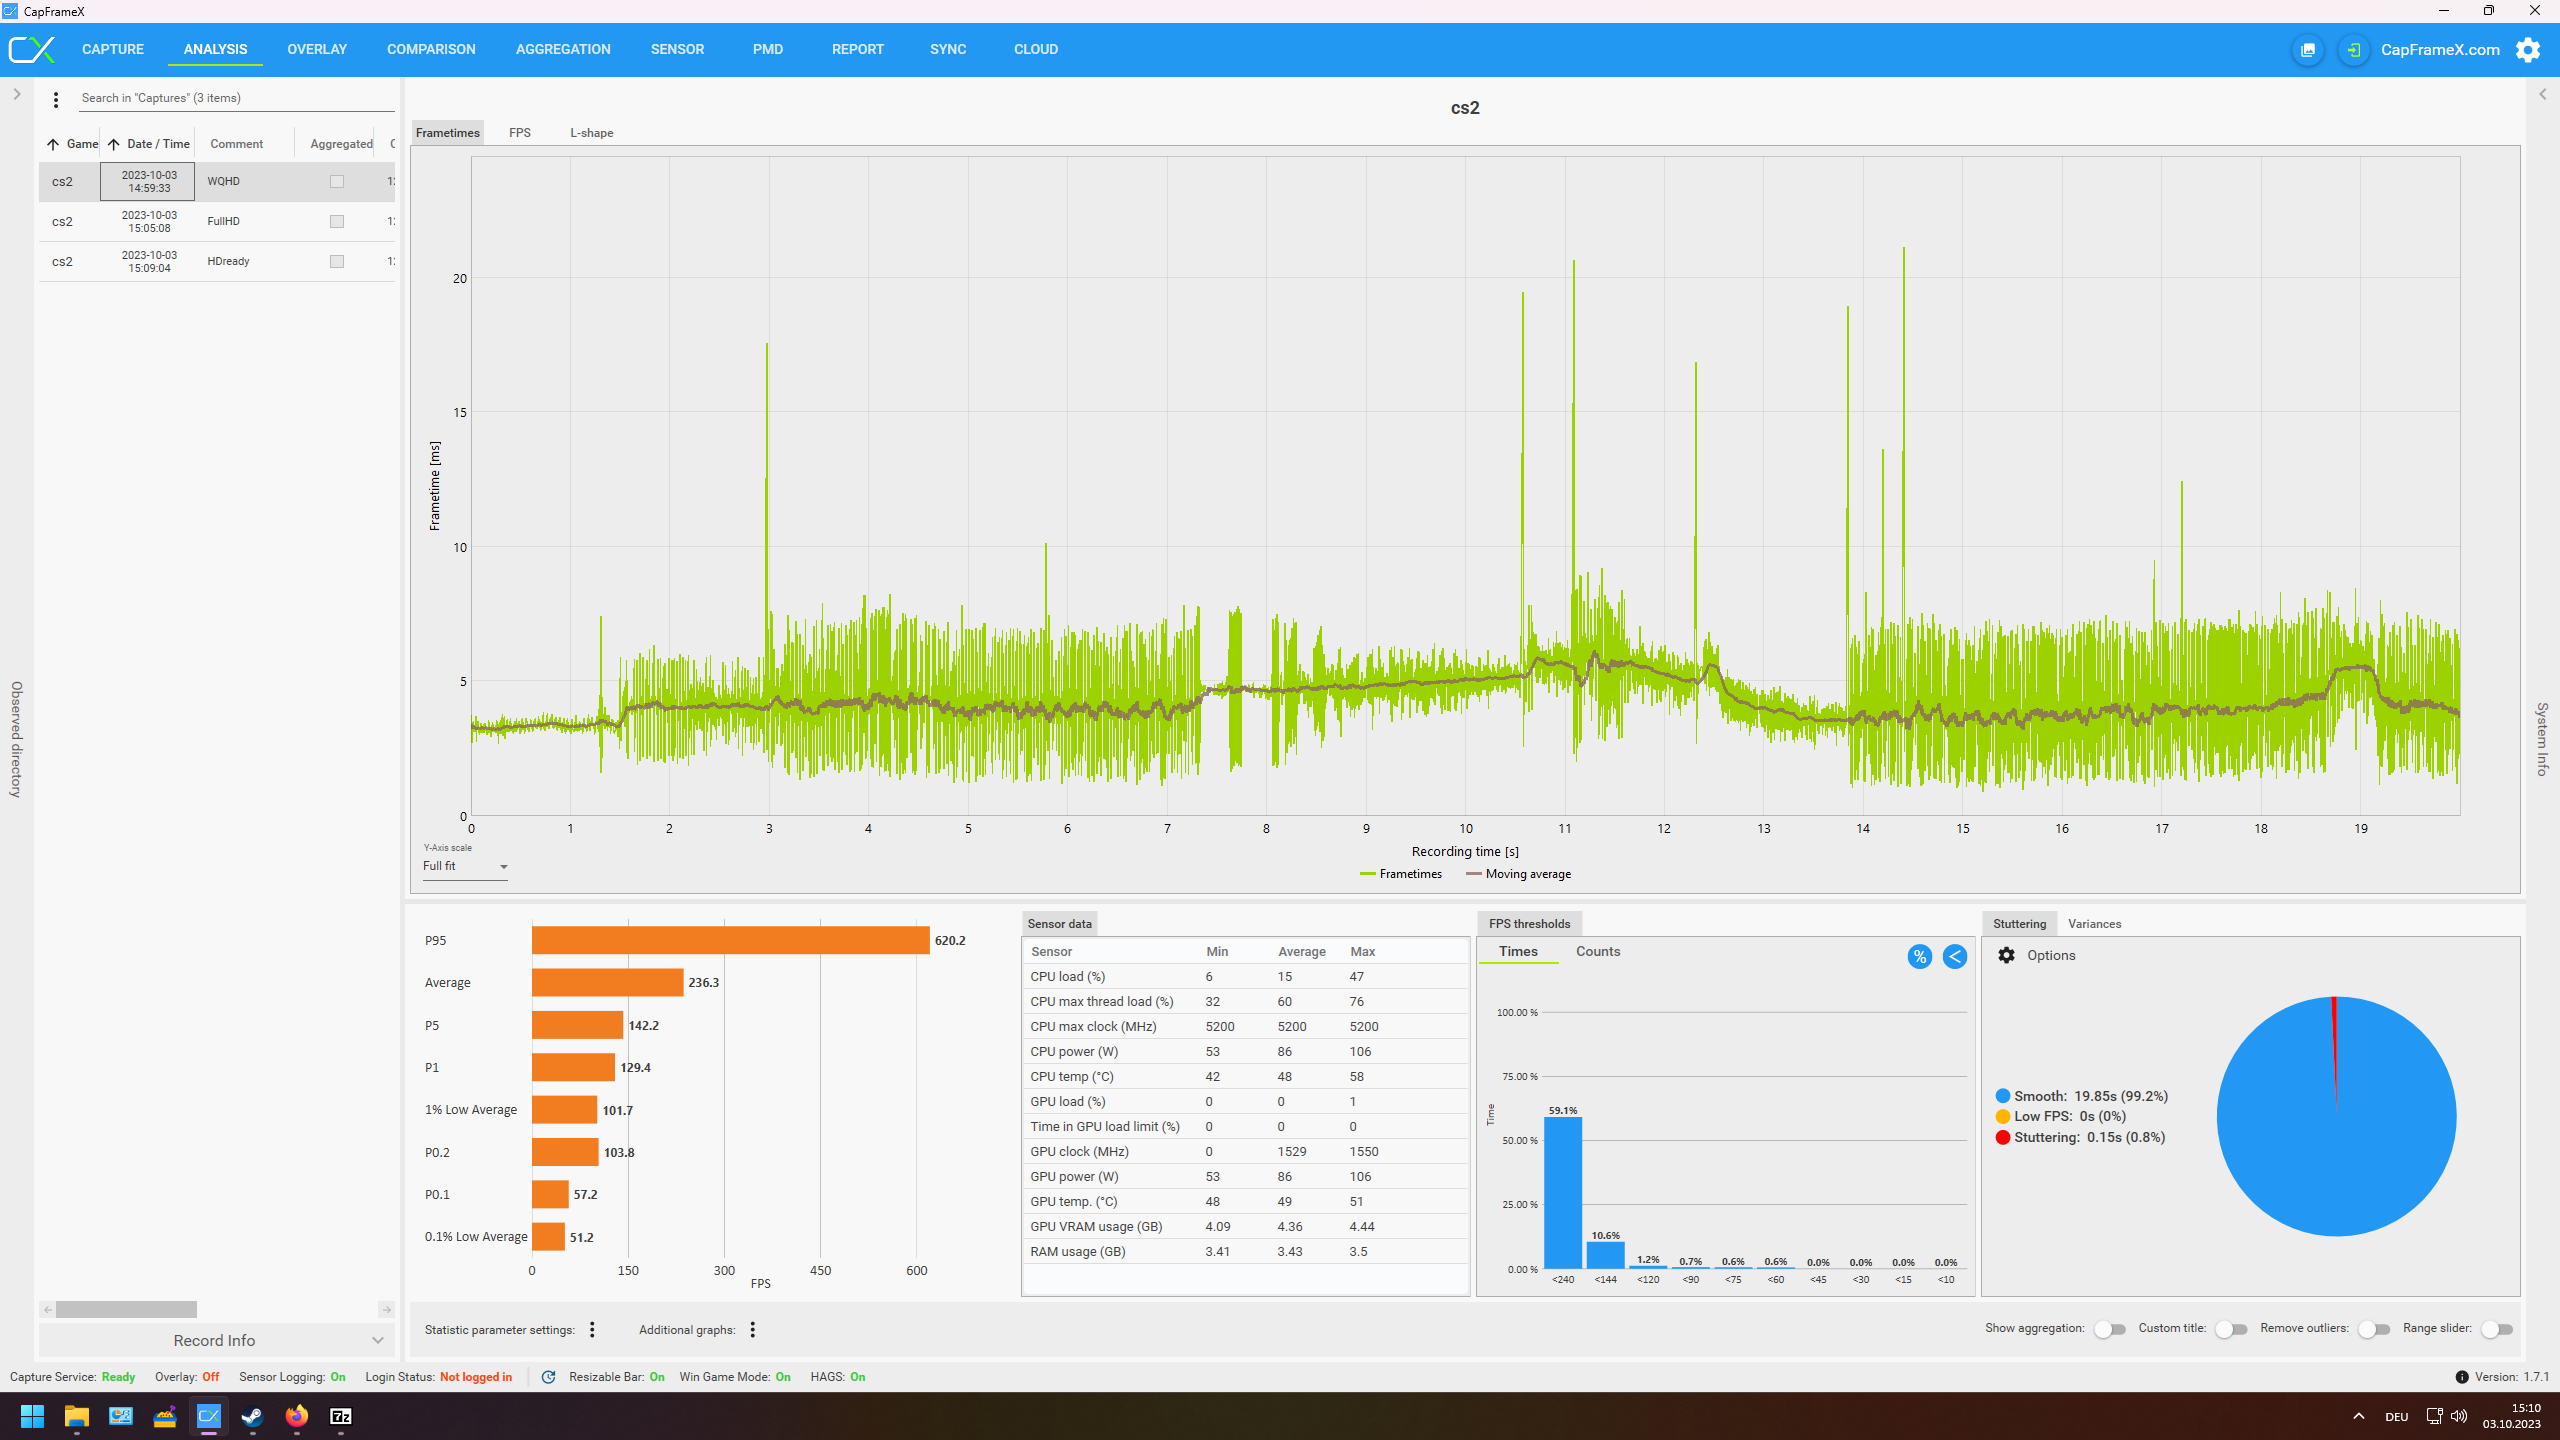
Task: Click the percent toggle in FPS thresholds
Action: [1919, 957]
